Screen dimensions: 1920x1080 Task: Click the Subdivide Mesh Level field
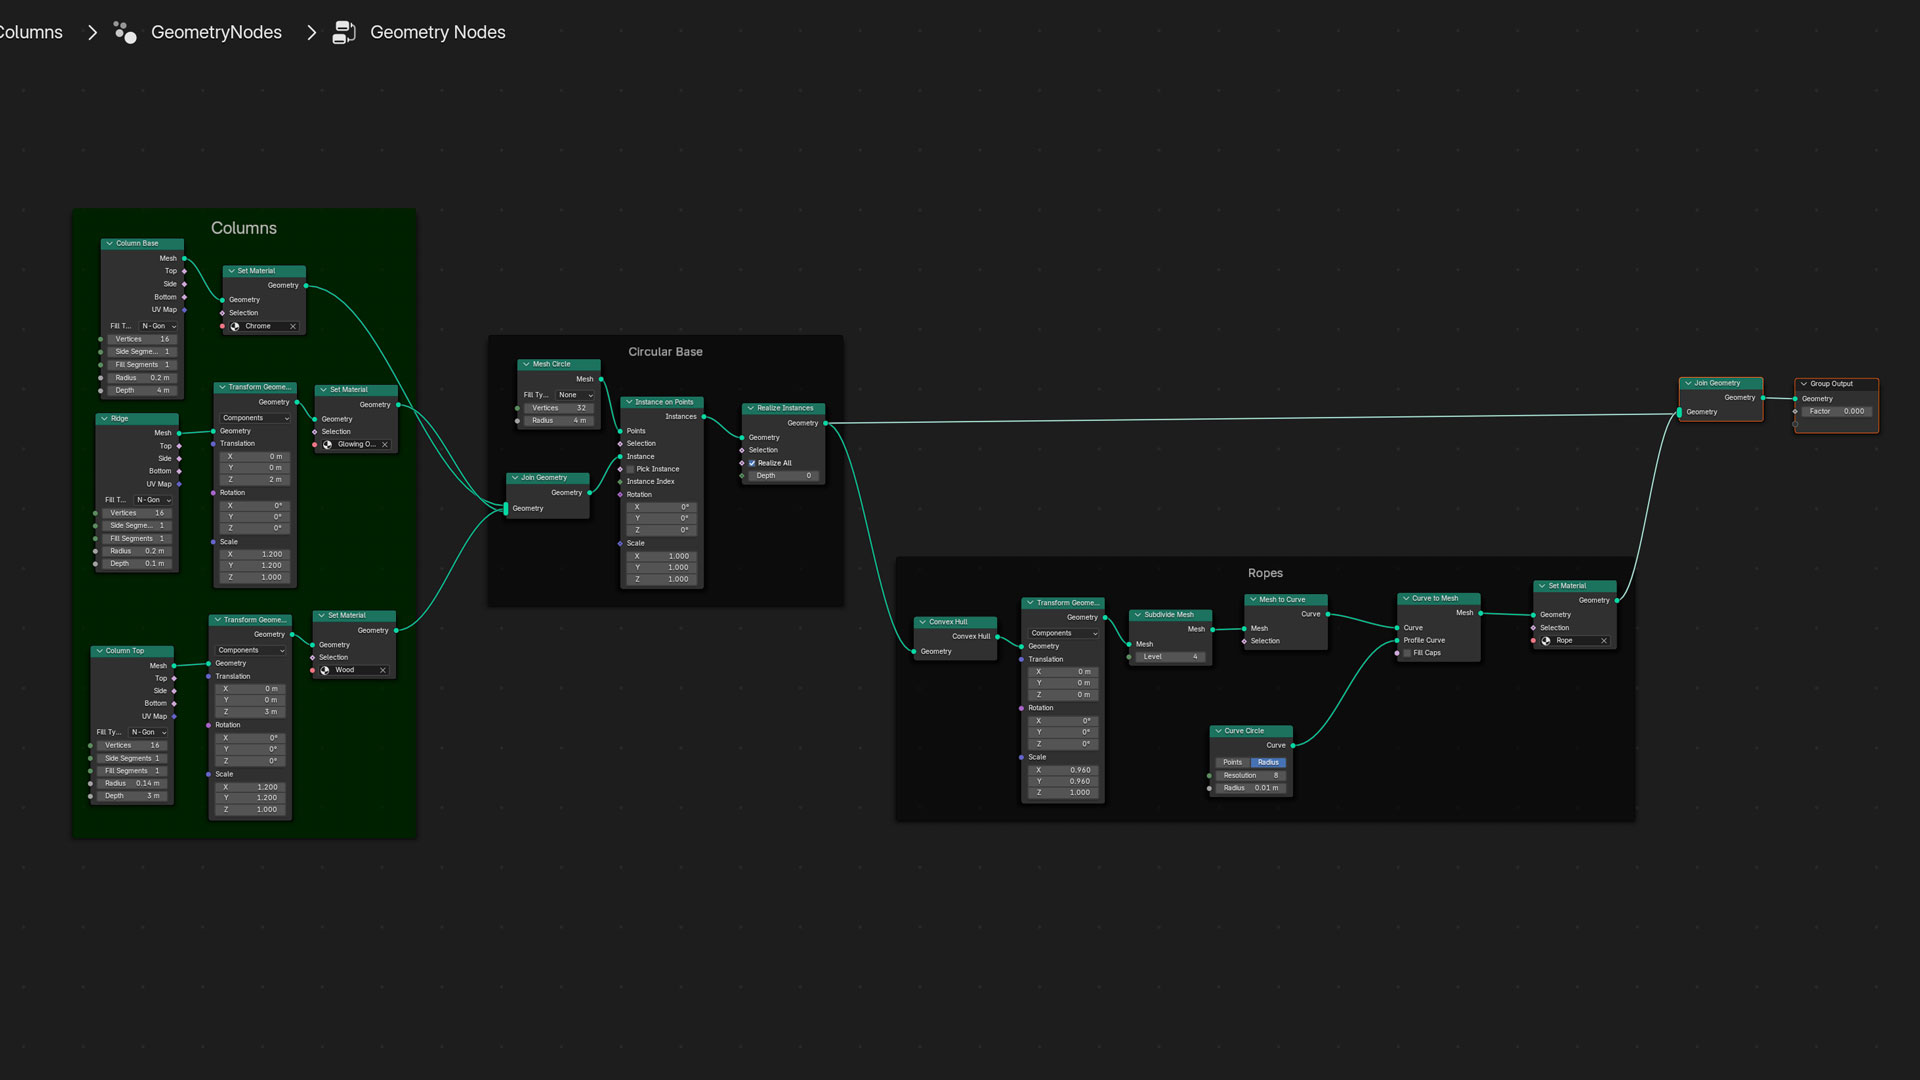pyautogui.click(x=1170, y=657)
